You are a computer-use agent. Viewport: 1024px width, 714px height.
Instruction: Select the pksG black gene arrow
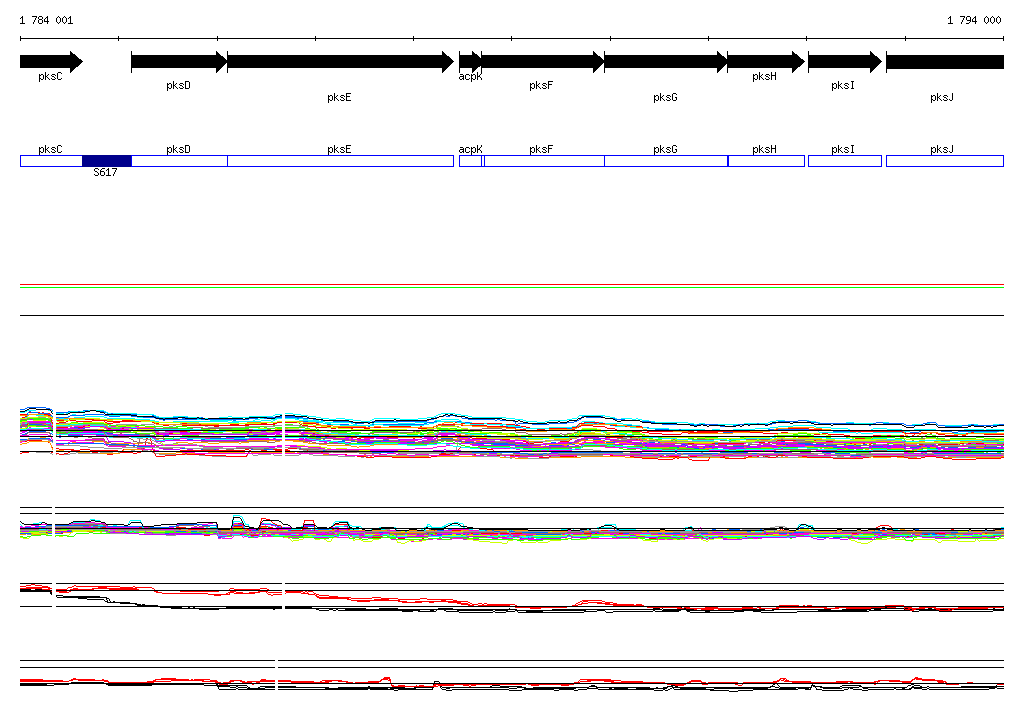(x=666, y=62)
